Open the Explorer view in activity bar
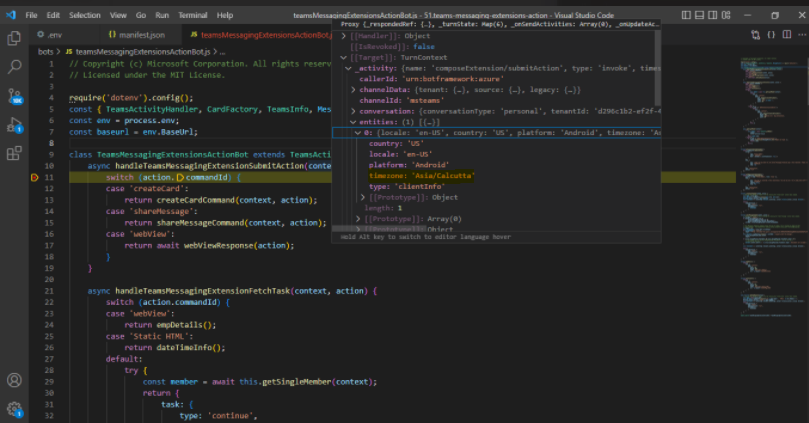 point(14,38)
